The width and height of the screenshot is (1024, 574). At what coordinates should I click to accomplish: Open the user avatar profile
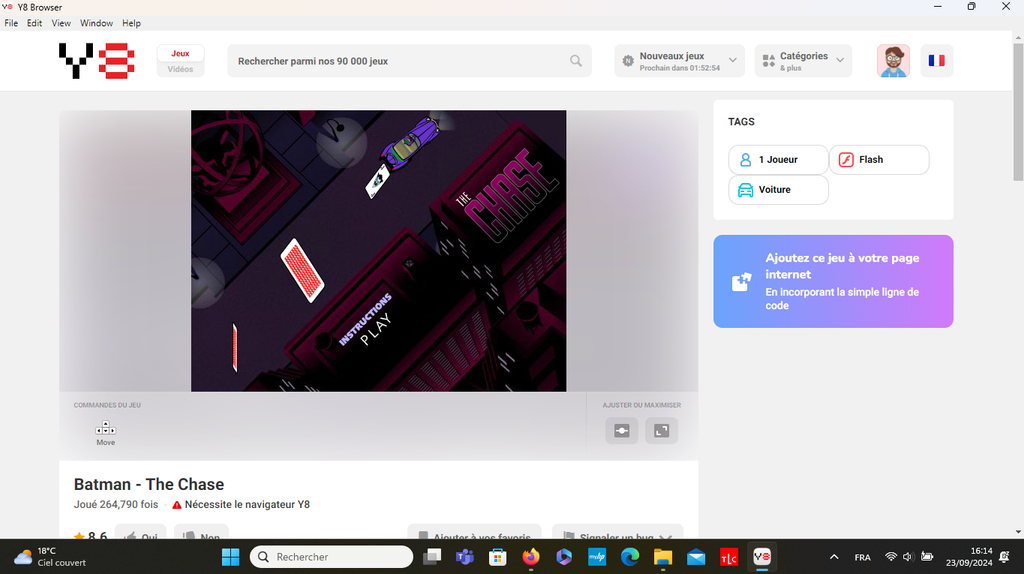coord(893,61)
